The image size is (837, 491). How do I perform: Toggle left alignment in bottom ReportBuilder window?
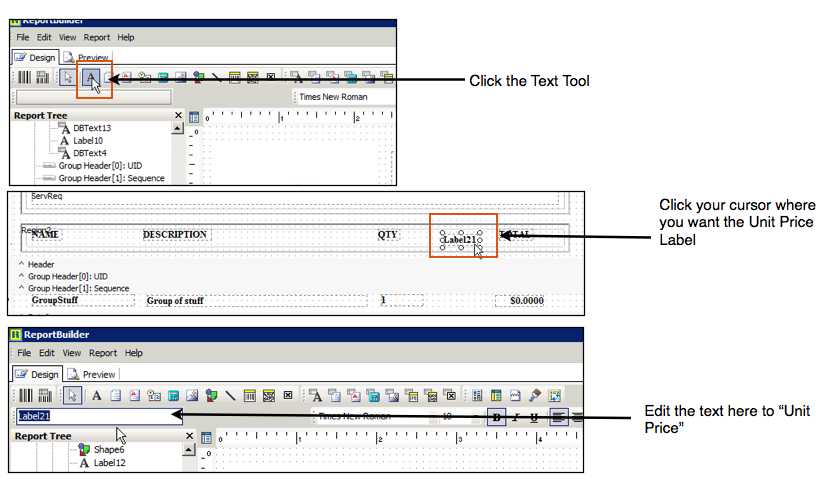coord(558,417)
